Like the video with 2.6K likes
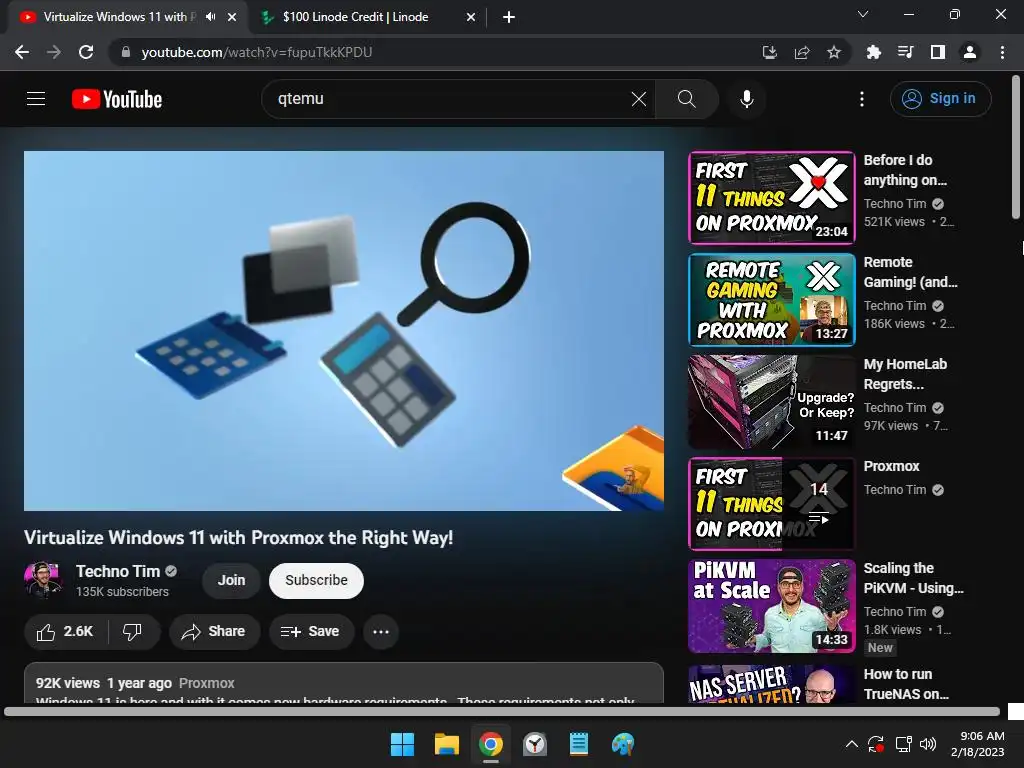1024x768 pixels. (x=65, y=632)
